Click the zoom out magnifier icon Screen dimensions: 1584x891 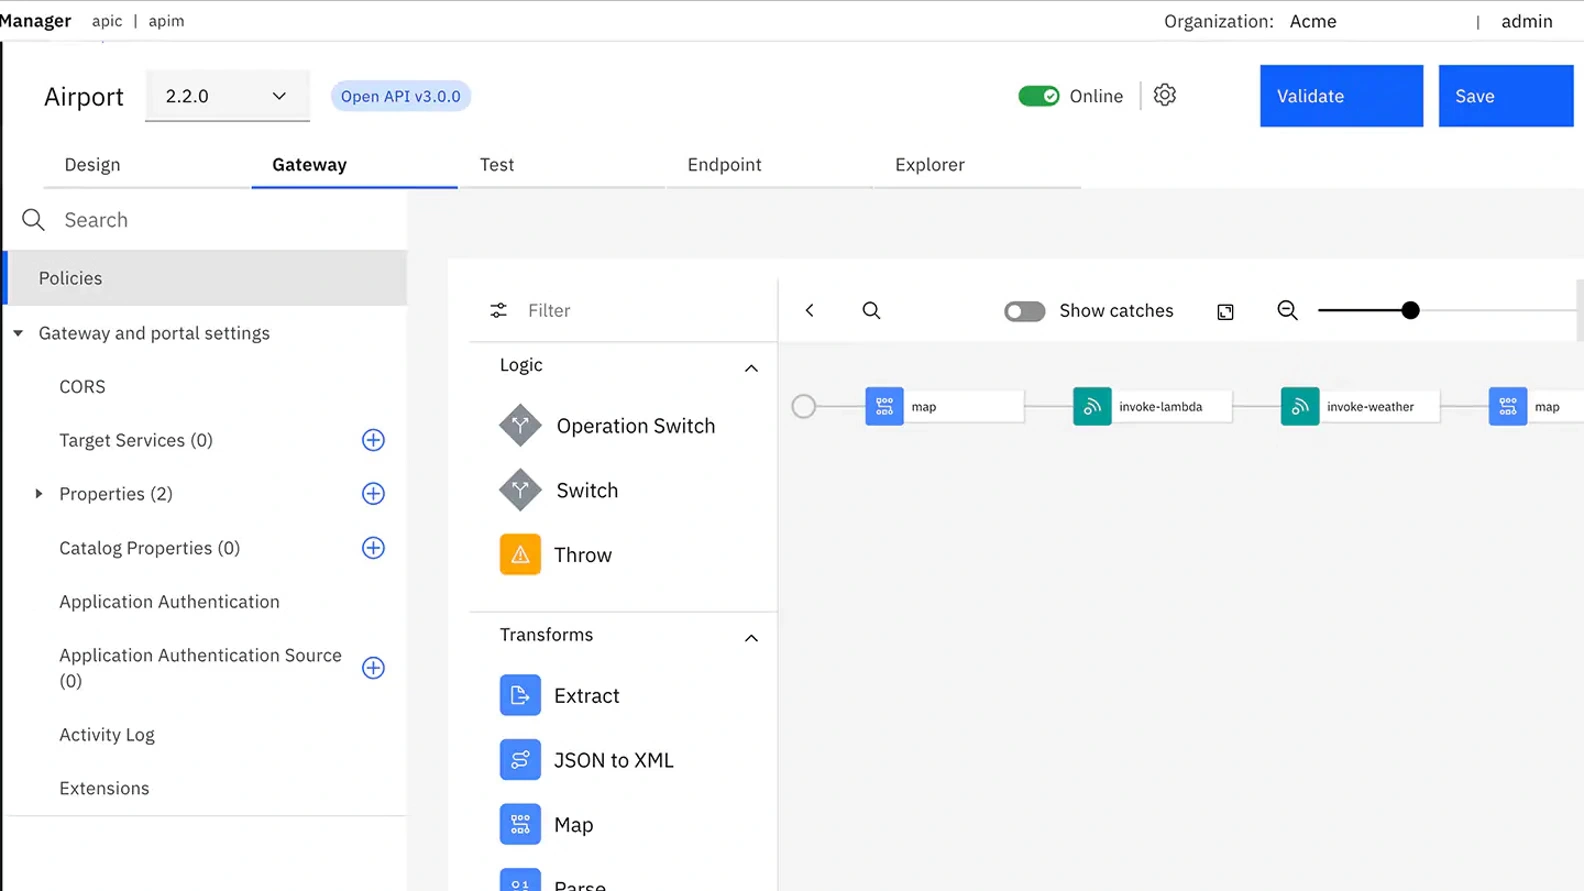click(1287, 311)
